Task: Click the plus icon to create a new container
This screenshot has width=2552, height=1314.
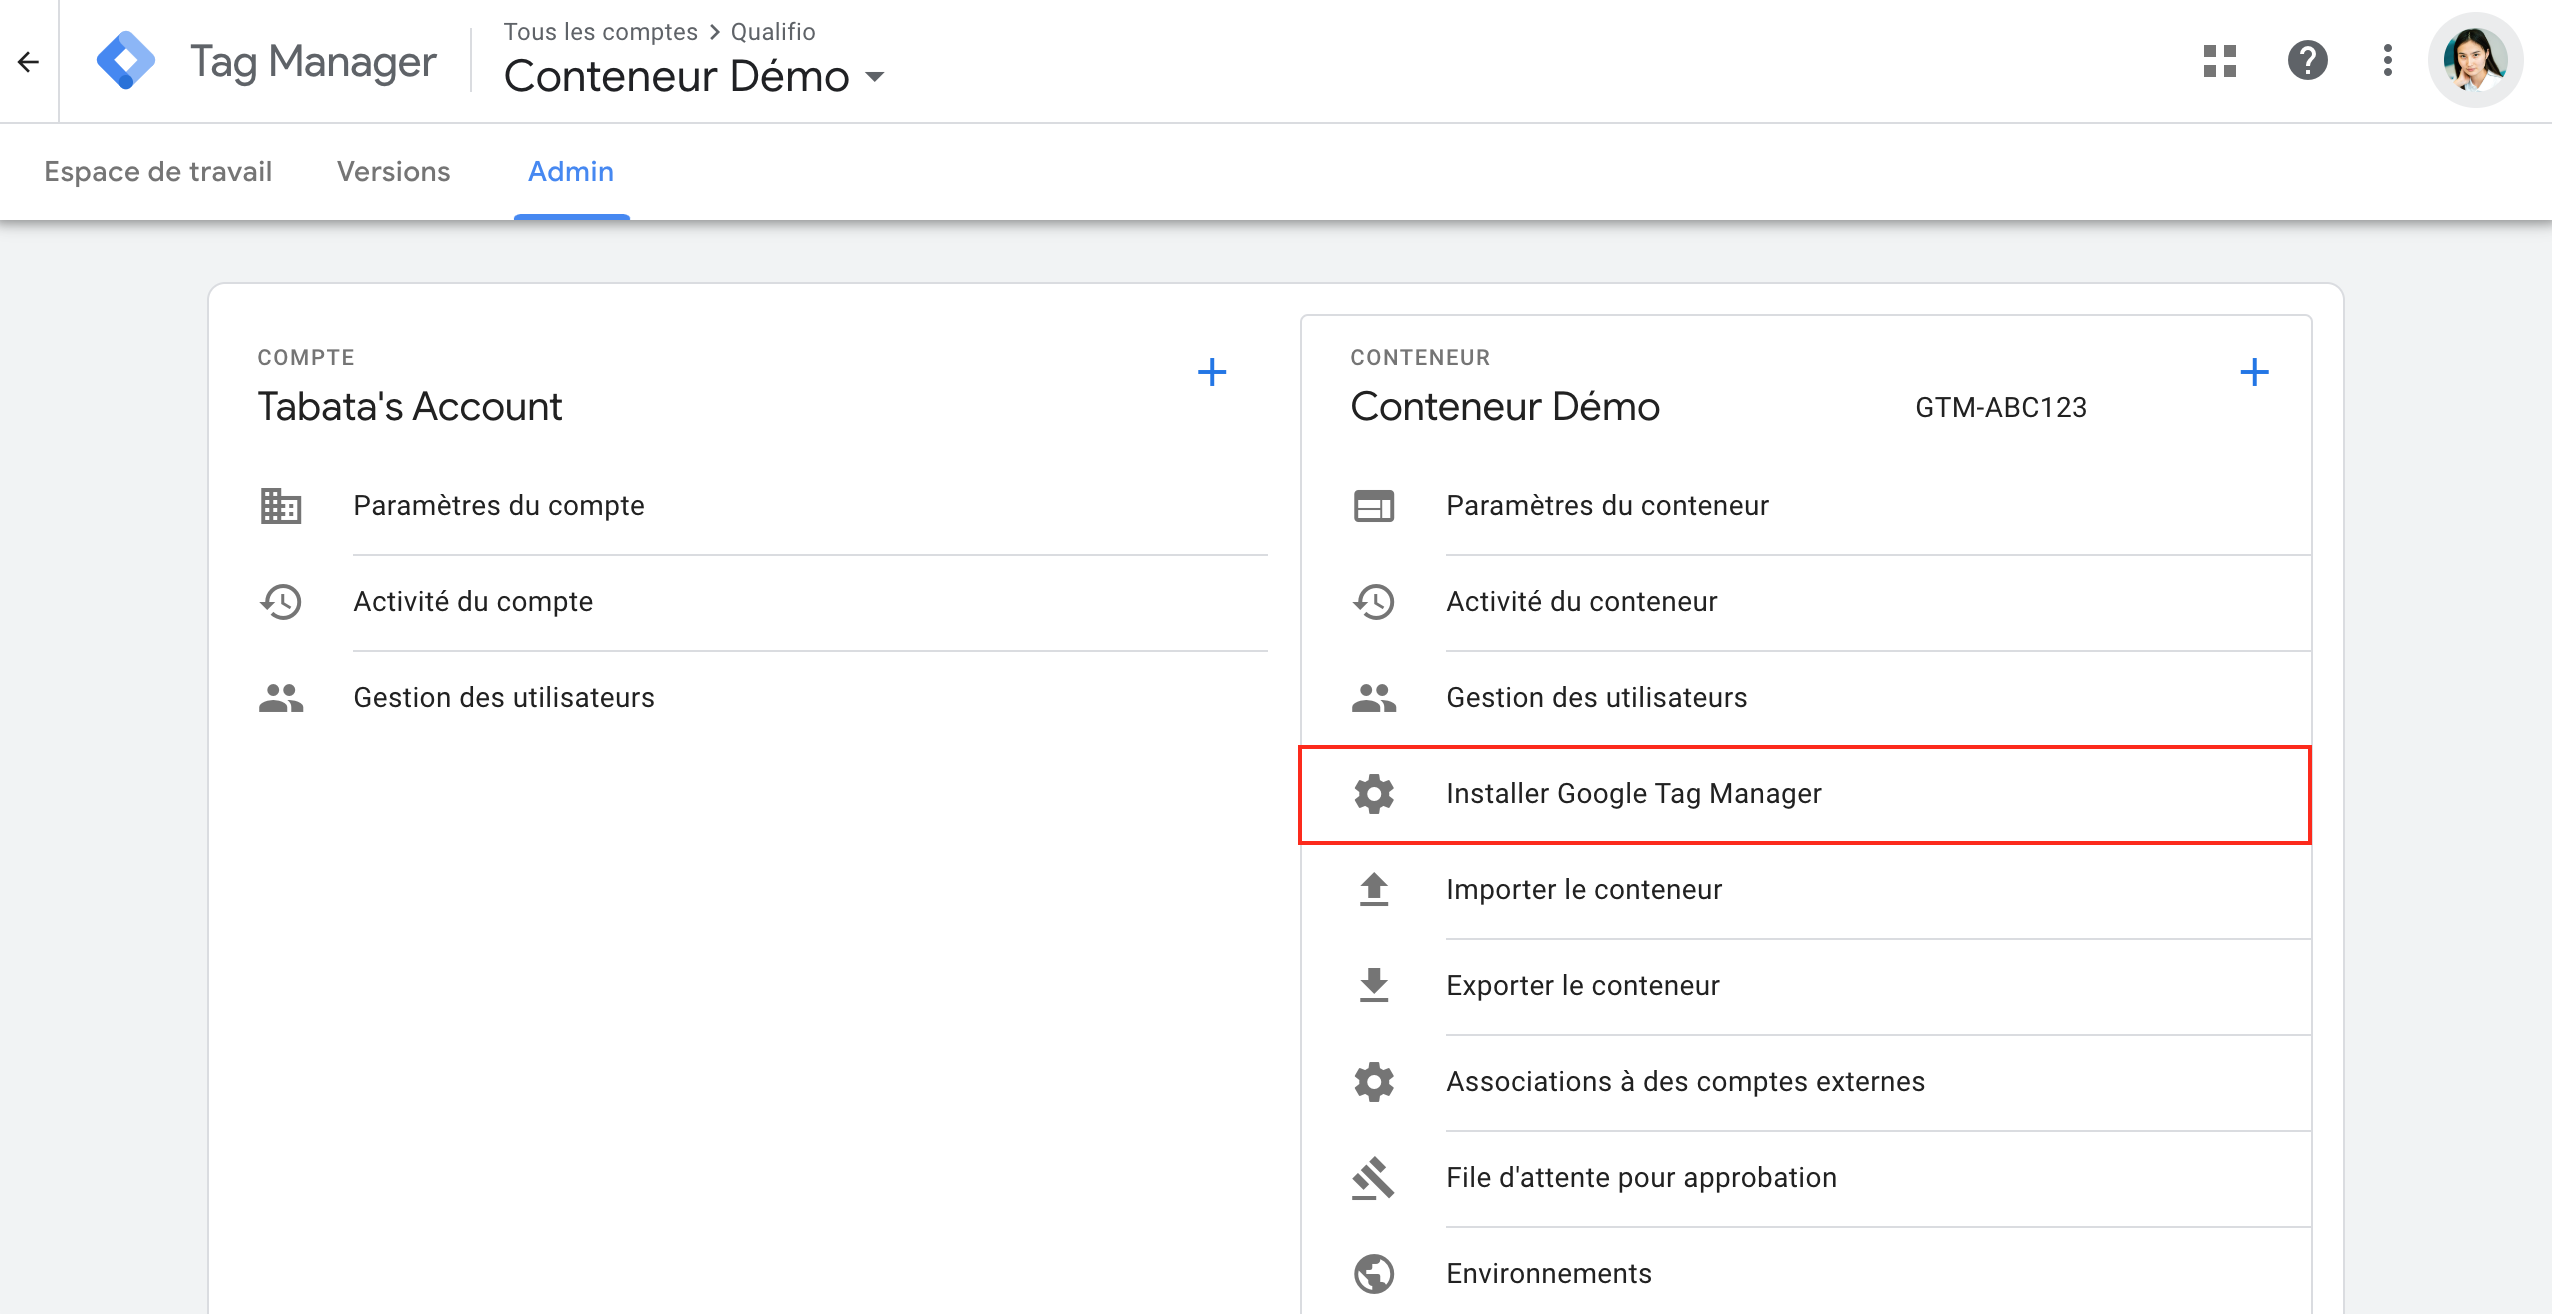Action: pyautogui.click(x=2254, y=373)
